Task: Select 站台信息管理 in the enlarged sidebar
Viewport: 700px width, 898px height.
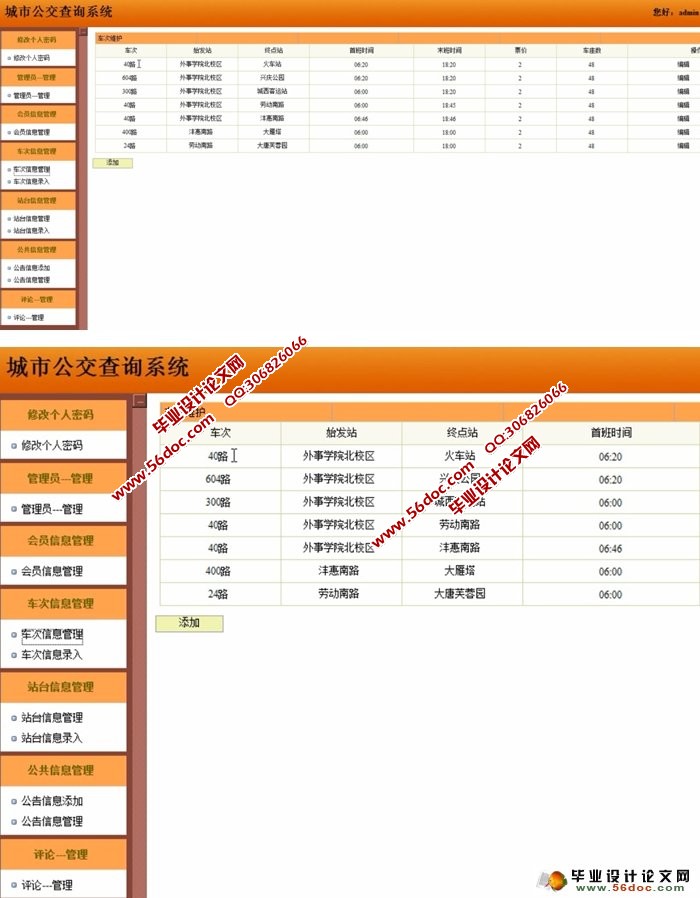Action: (52, 717)
